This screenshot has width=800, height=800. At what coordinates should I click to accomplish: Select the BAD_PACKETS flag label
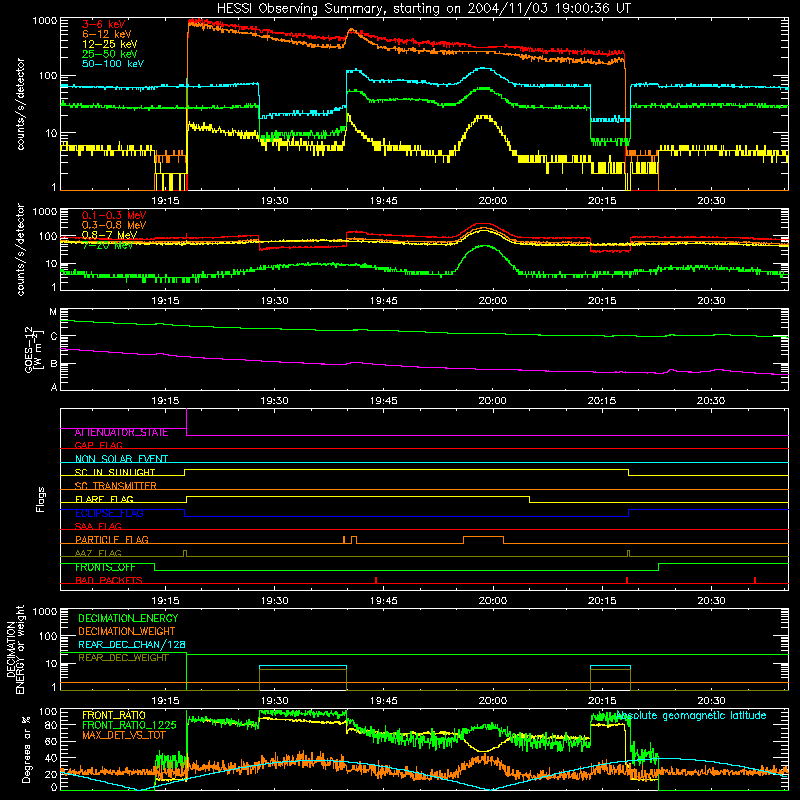click(109, 580)
